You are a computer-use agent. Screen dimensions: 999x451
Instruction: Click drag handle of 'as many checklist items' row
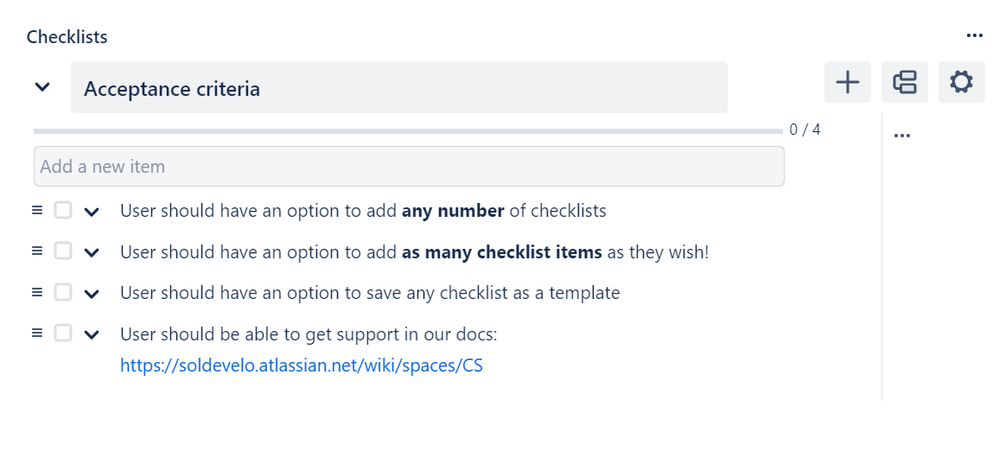(x=37, y=251)
